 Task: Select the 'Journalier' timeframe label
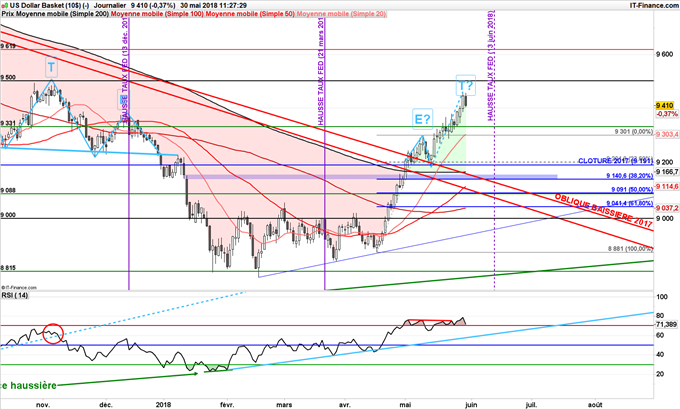[110, 6]
